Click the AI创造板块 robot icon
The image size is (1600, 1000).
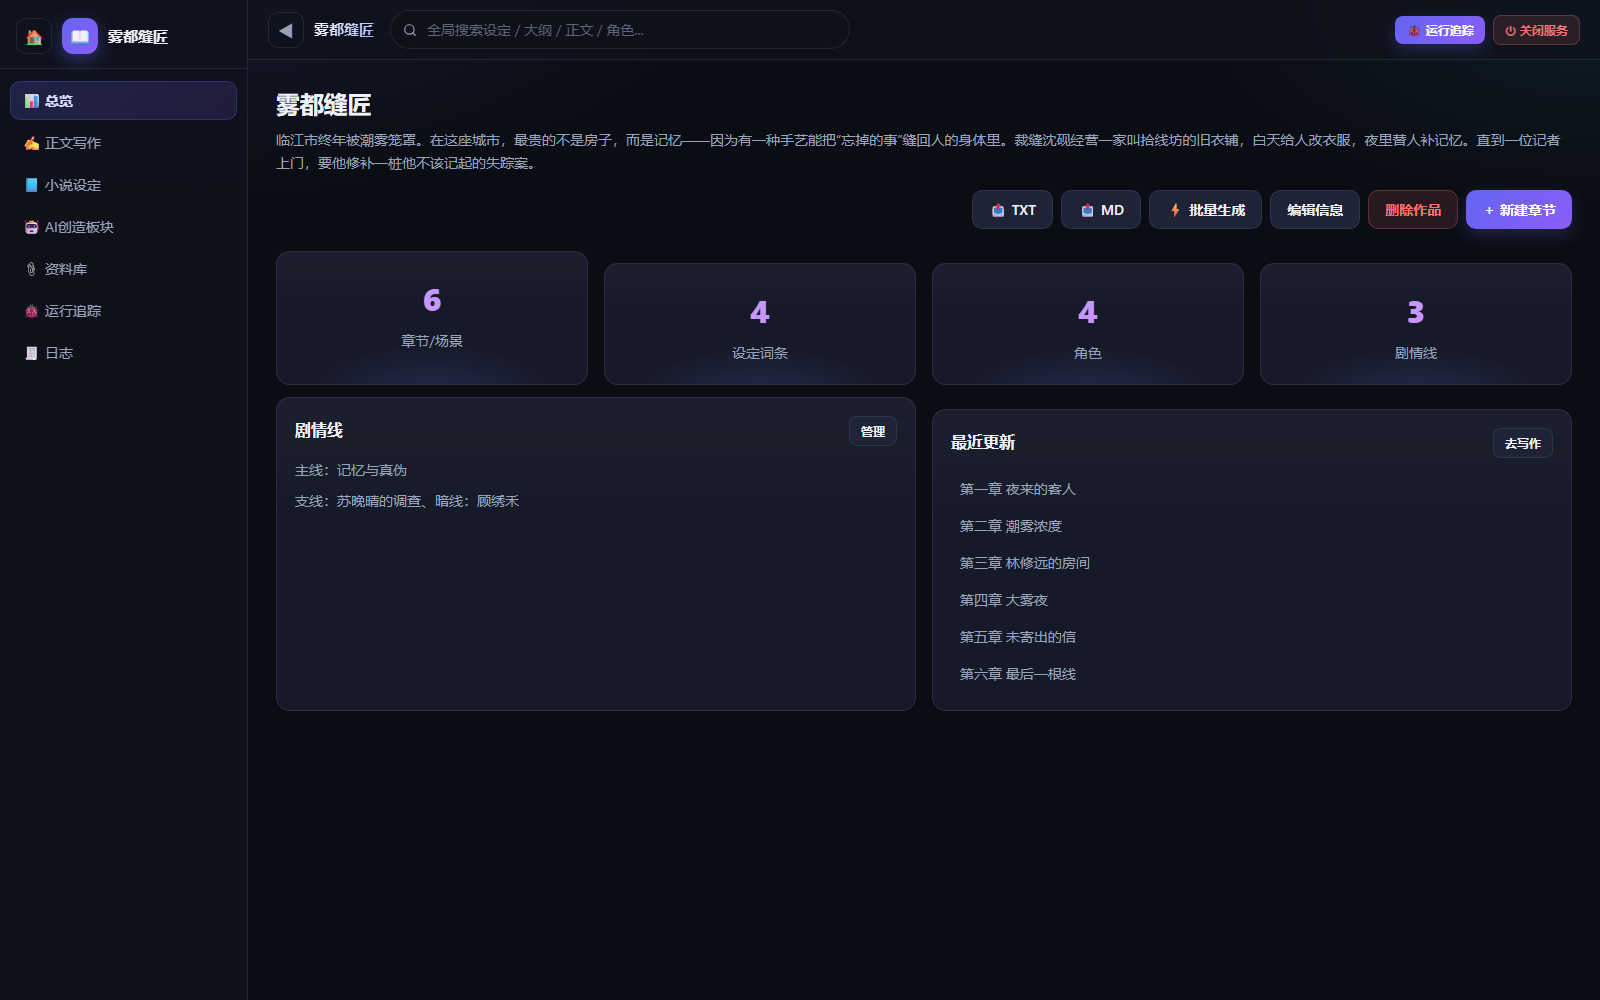point(32,227)
